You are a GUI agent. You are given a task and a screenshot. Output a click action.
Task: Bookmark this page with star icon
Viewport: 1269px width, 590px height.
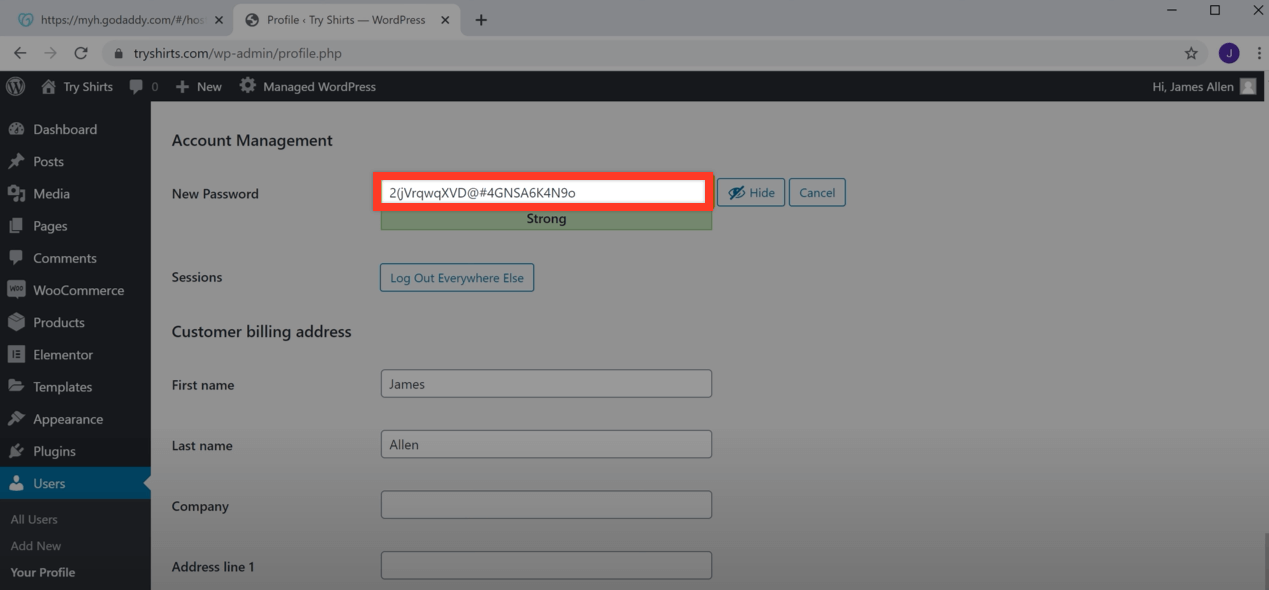tap(1191, 53)
